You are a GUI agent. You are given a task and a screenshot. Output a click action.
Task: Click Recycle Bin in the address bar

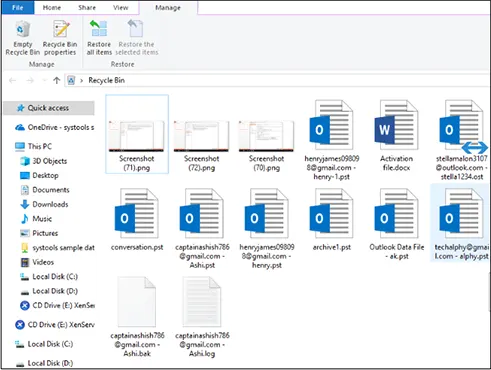coord(106,80)
